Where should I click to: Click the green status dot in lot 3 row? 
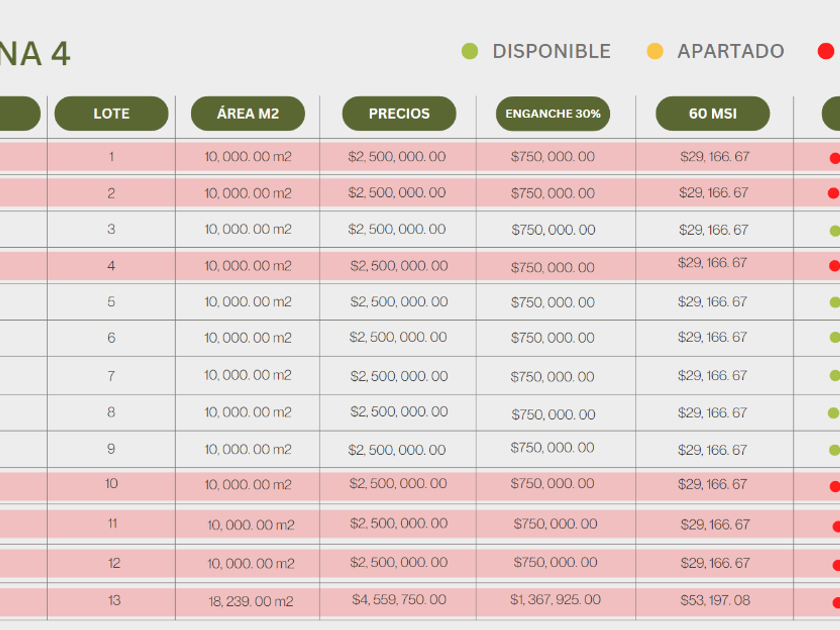(835, 231)
